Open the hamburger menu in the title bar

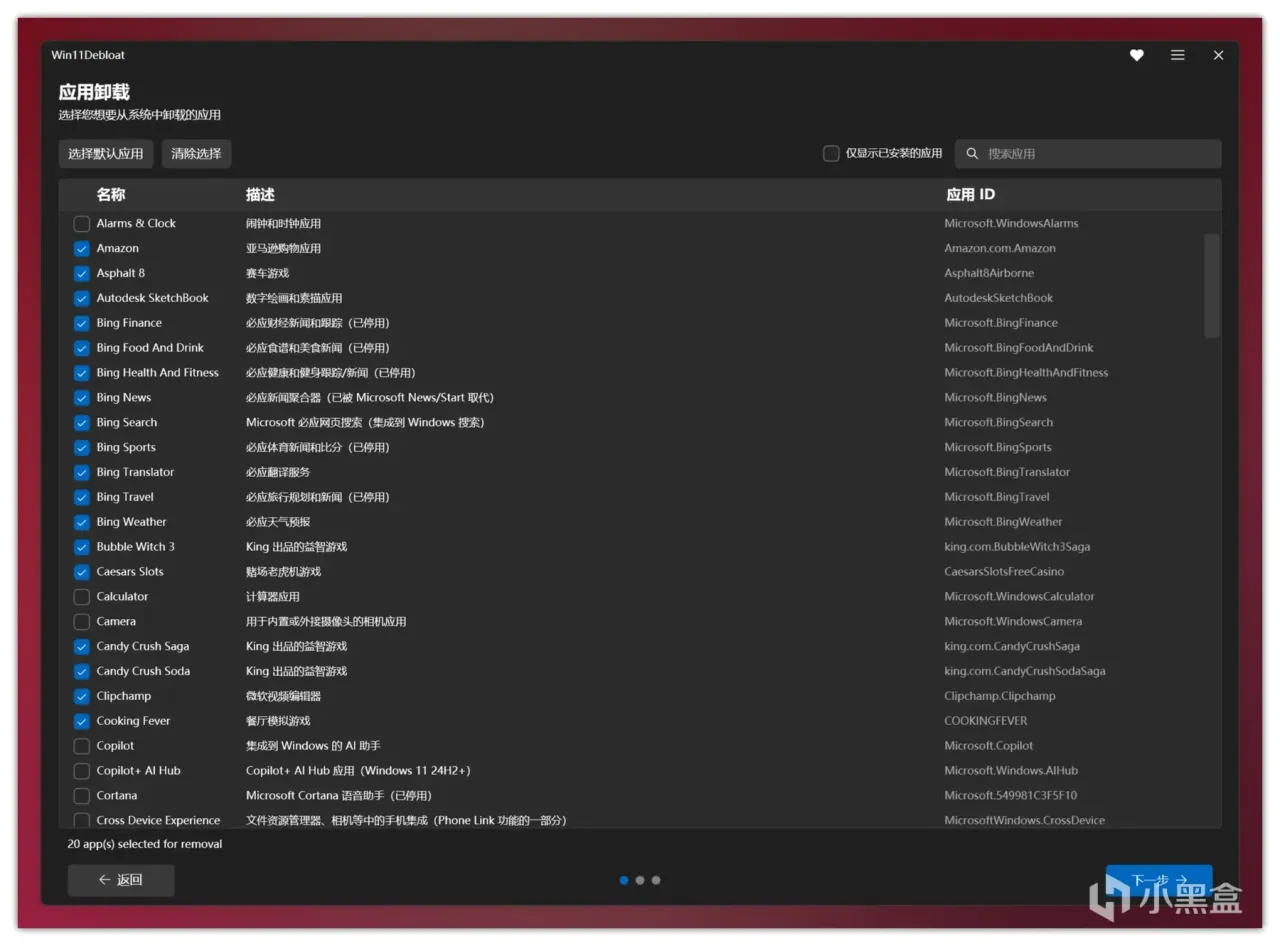click(1178, 55)
